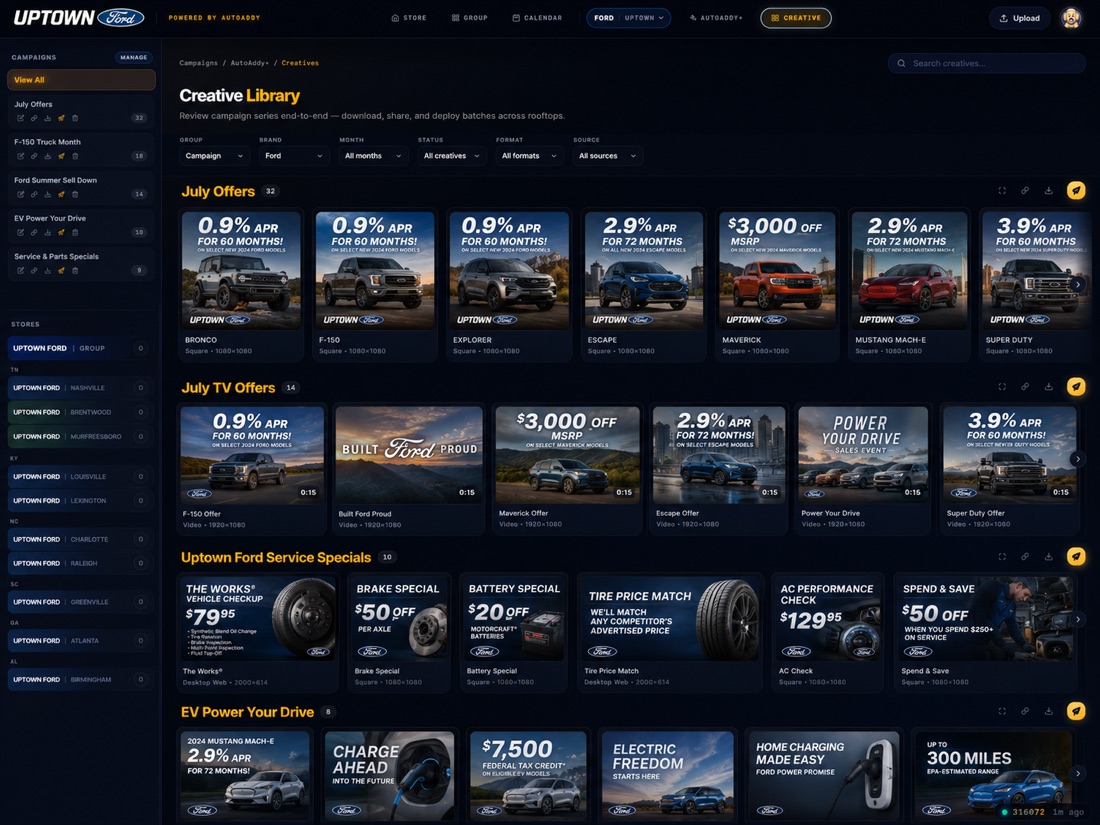Open the Ford Uptown store selector dropdown
The width and height of the screenshot is (1100, 825).
(x=629, y=18)
